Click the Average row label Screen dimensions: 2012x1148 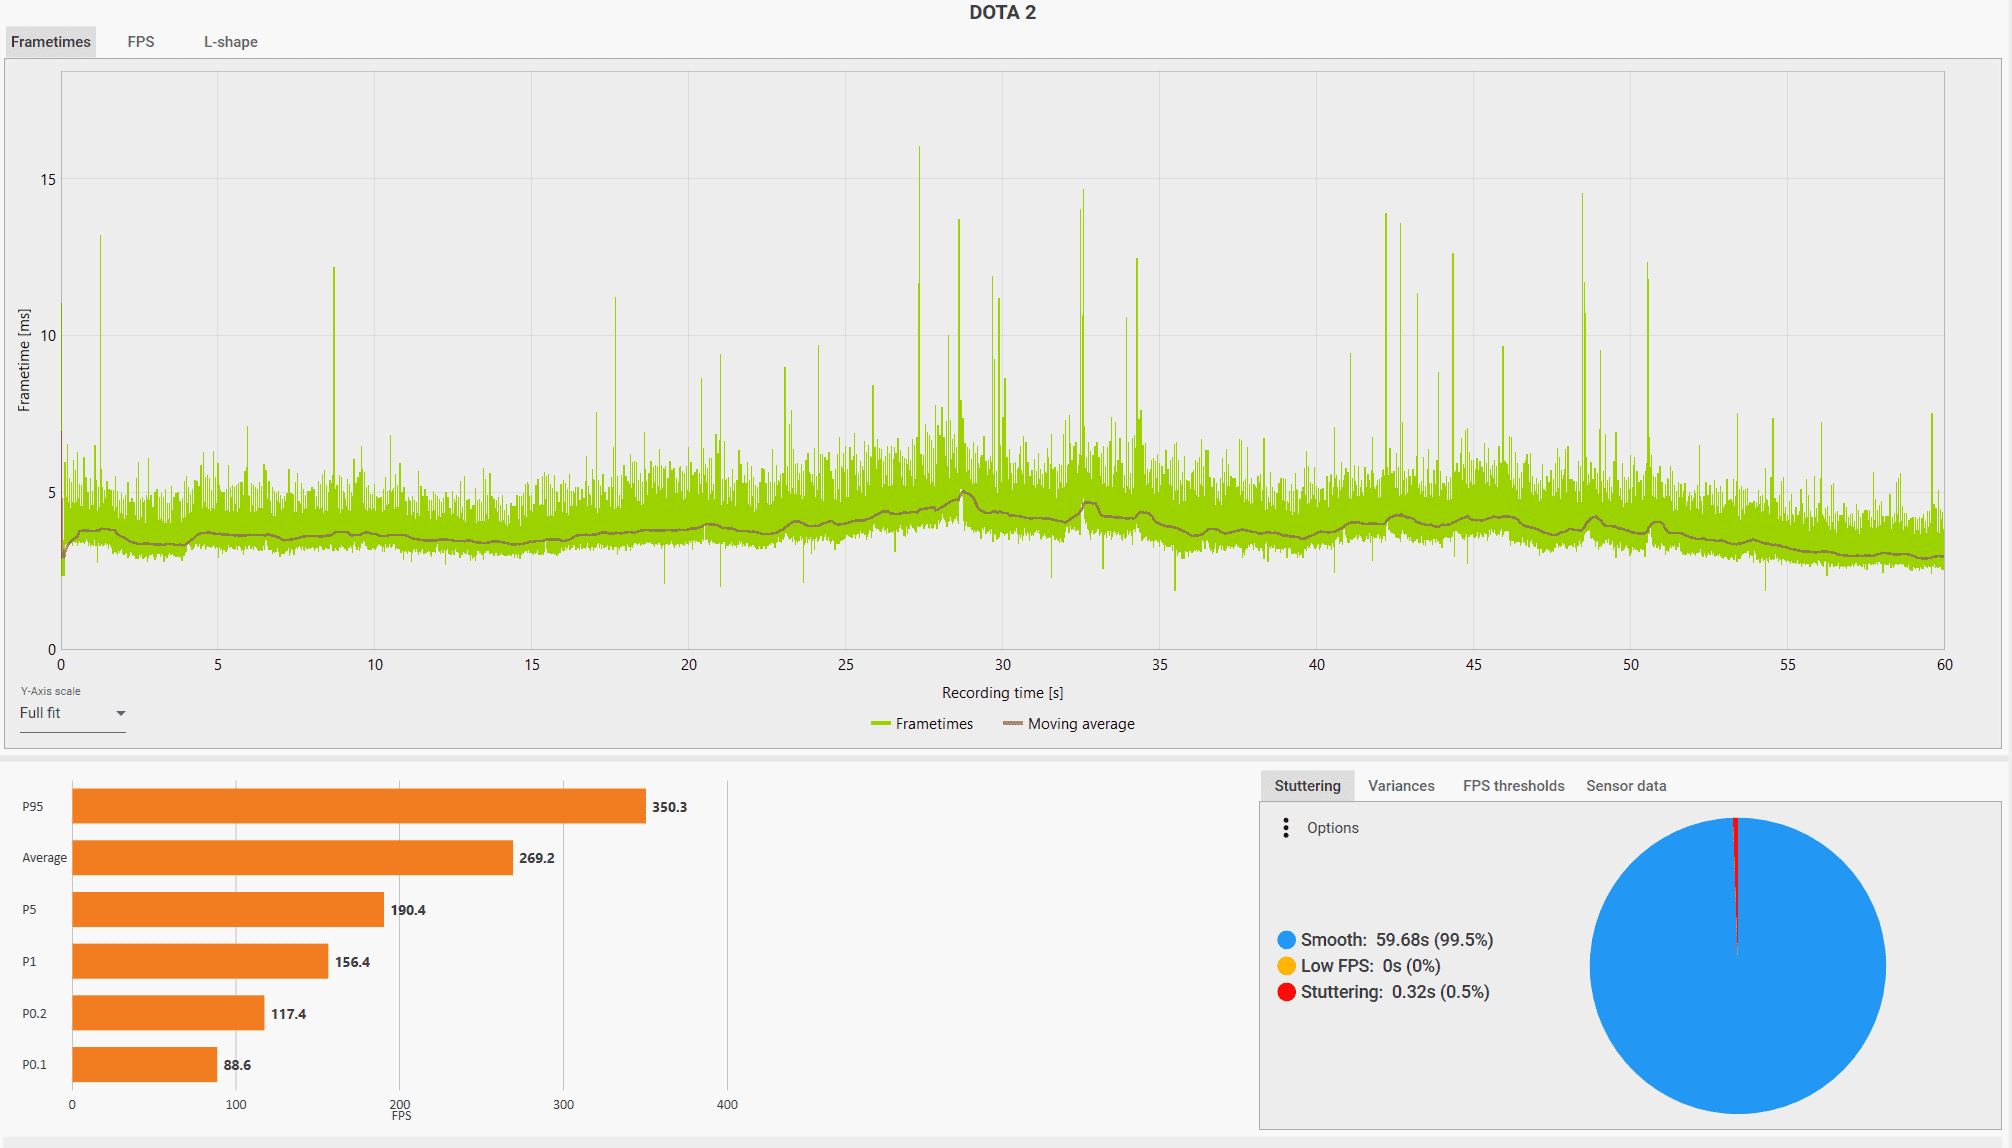click(x=45, y=858)
